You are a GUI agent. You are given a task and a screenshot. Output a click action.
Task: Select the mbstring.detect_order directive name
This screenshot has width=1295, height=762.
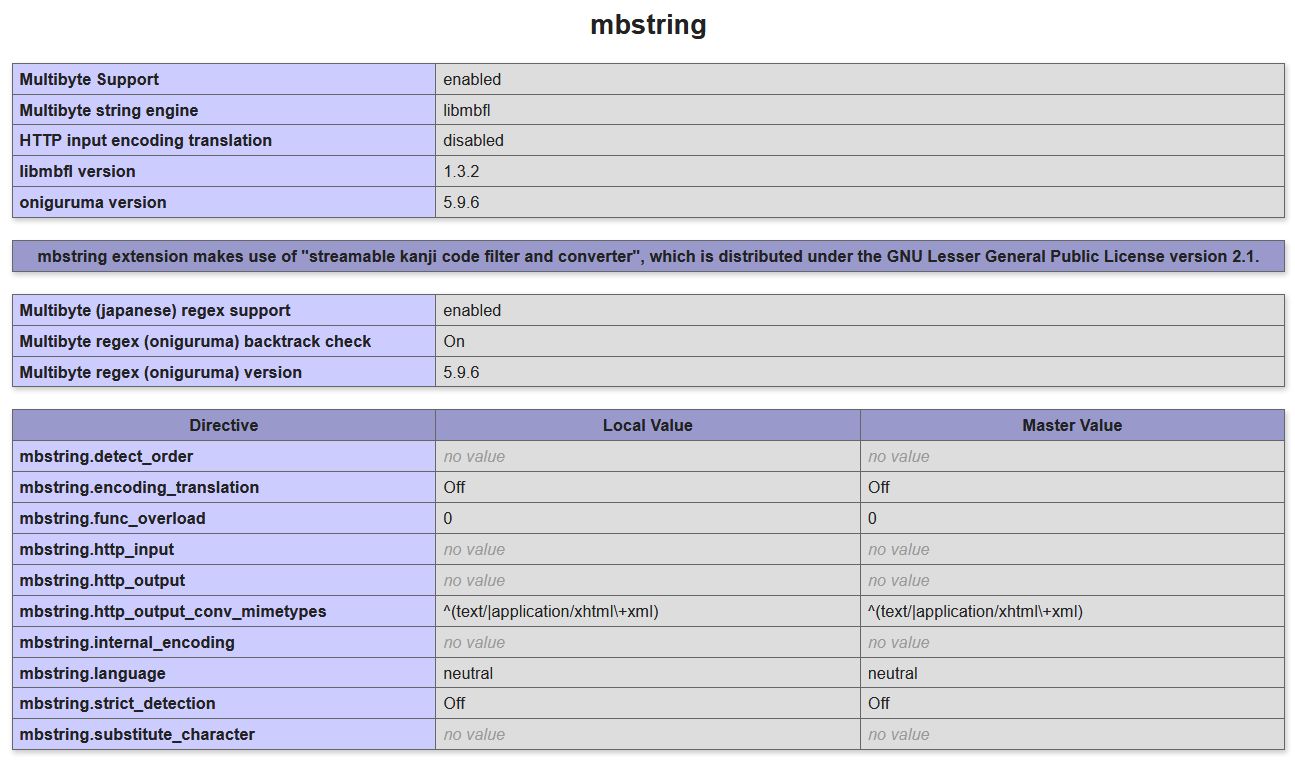[x=106, y=456]
